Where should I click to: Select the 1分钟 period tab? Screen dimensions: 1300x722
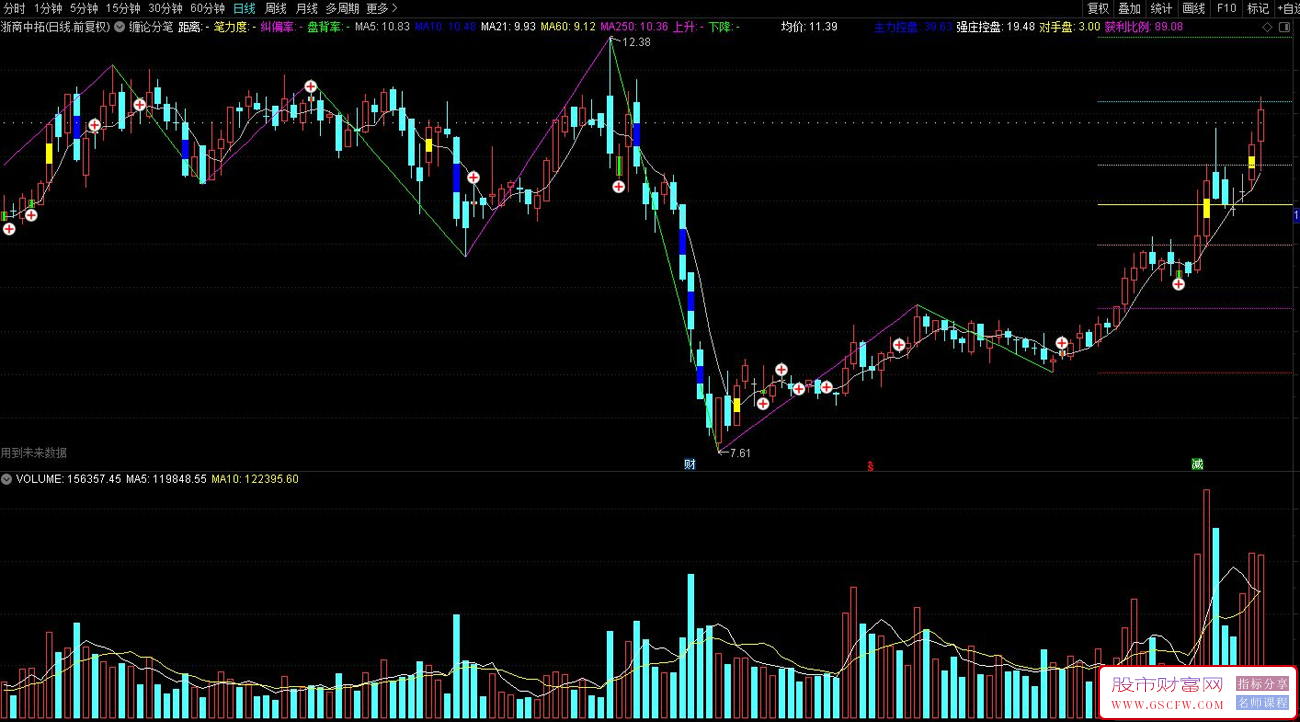point(48,8)
